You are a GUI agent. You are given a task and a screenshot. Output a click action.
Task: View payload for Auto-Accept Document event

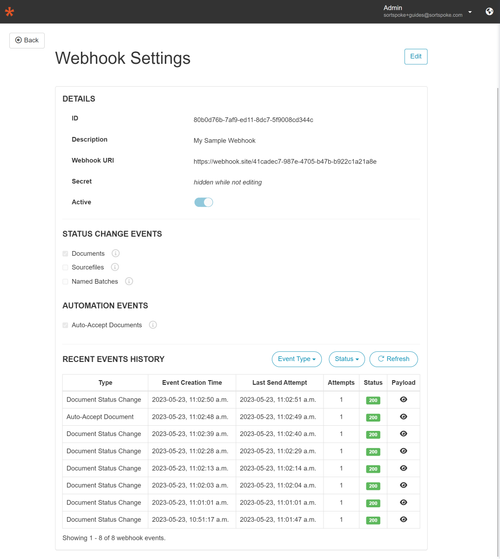tap(403, 417)
